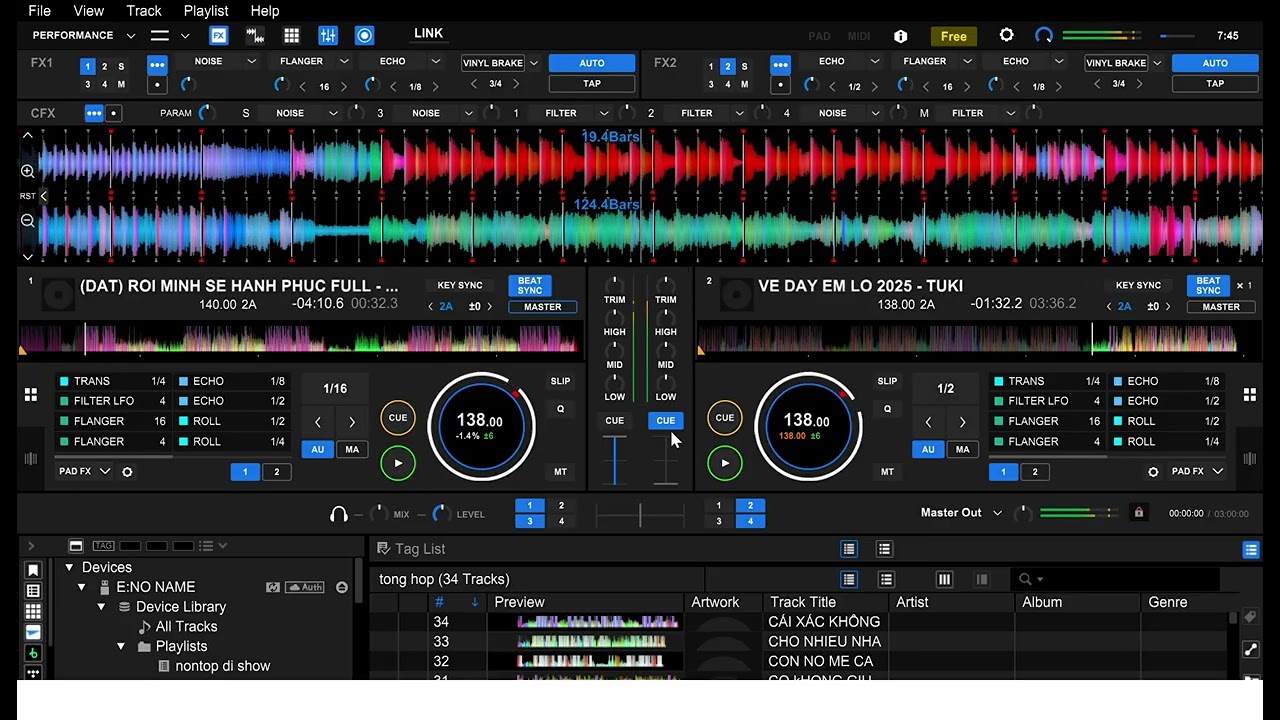This screenshot has width=1280, height=720.
Task: Open the sampler grid panel icon
Action: (291, 35)
